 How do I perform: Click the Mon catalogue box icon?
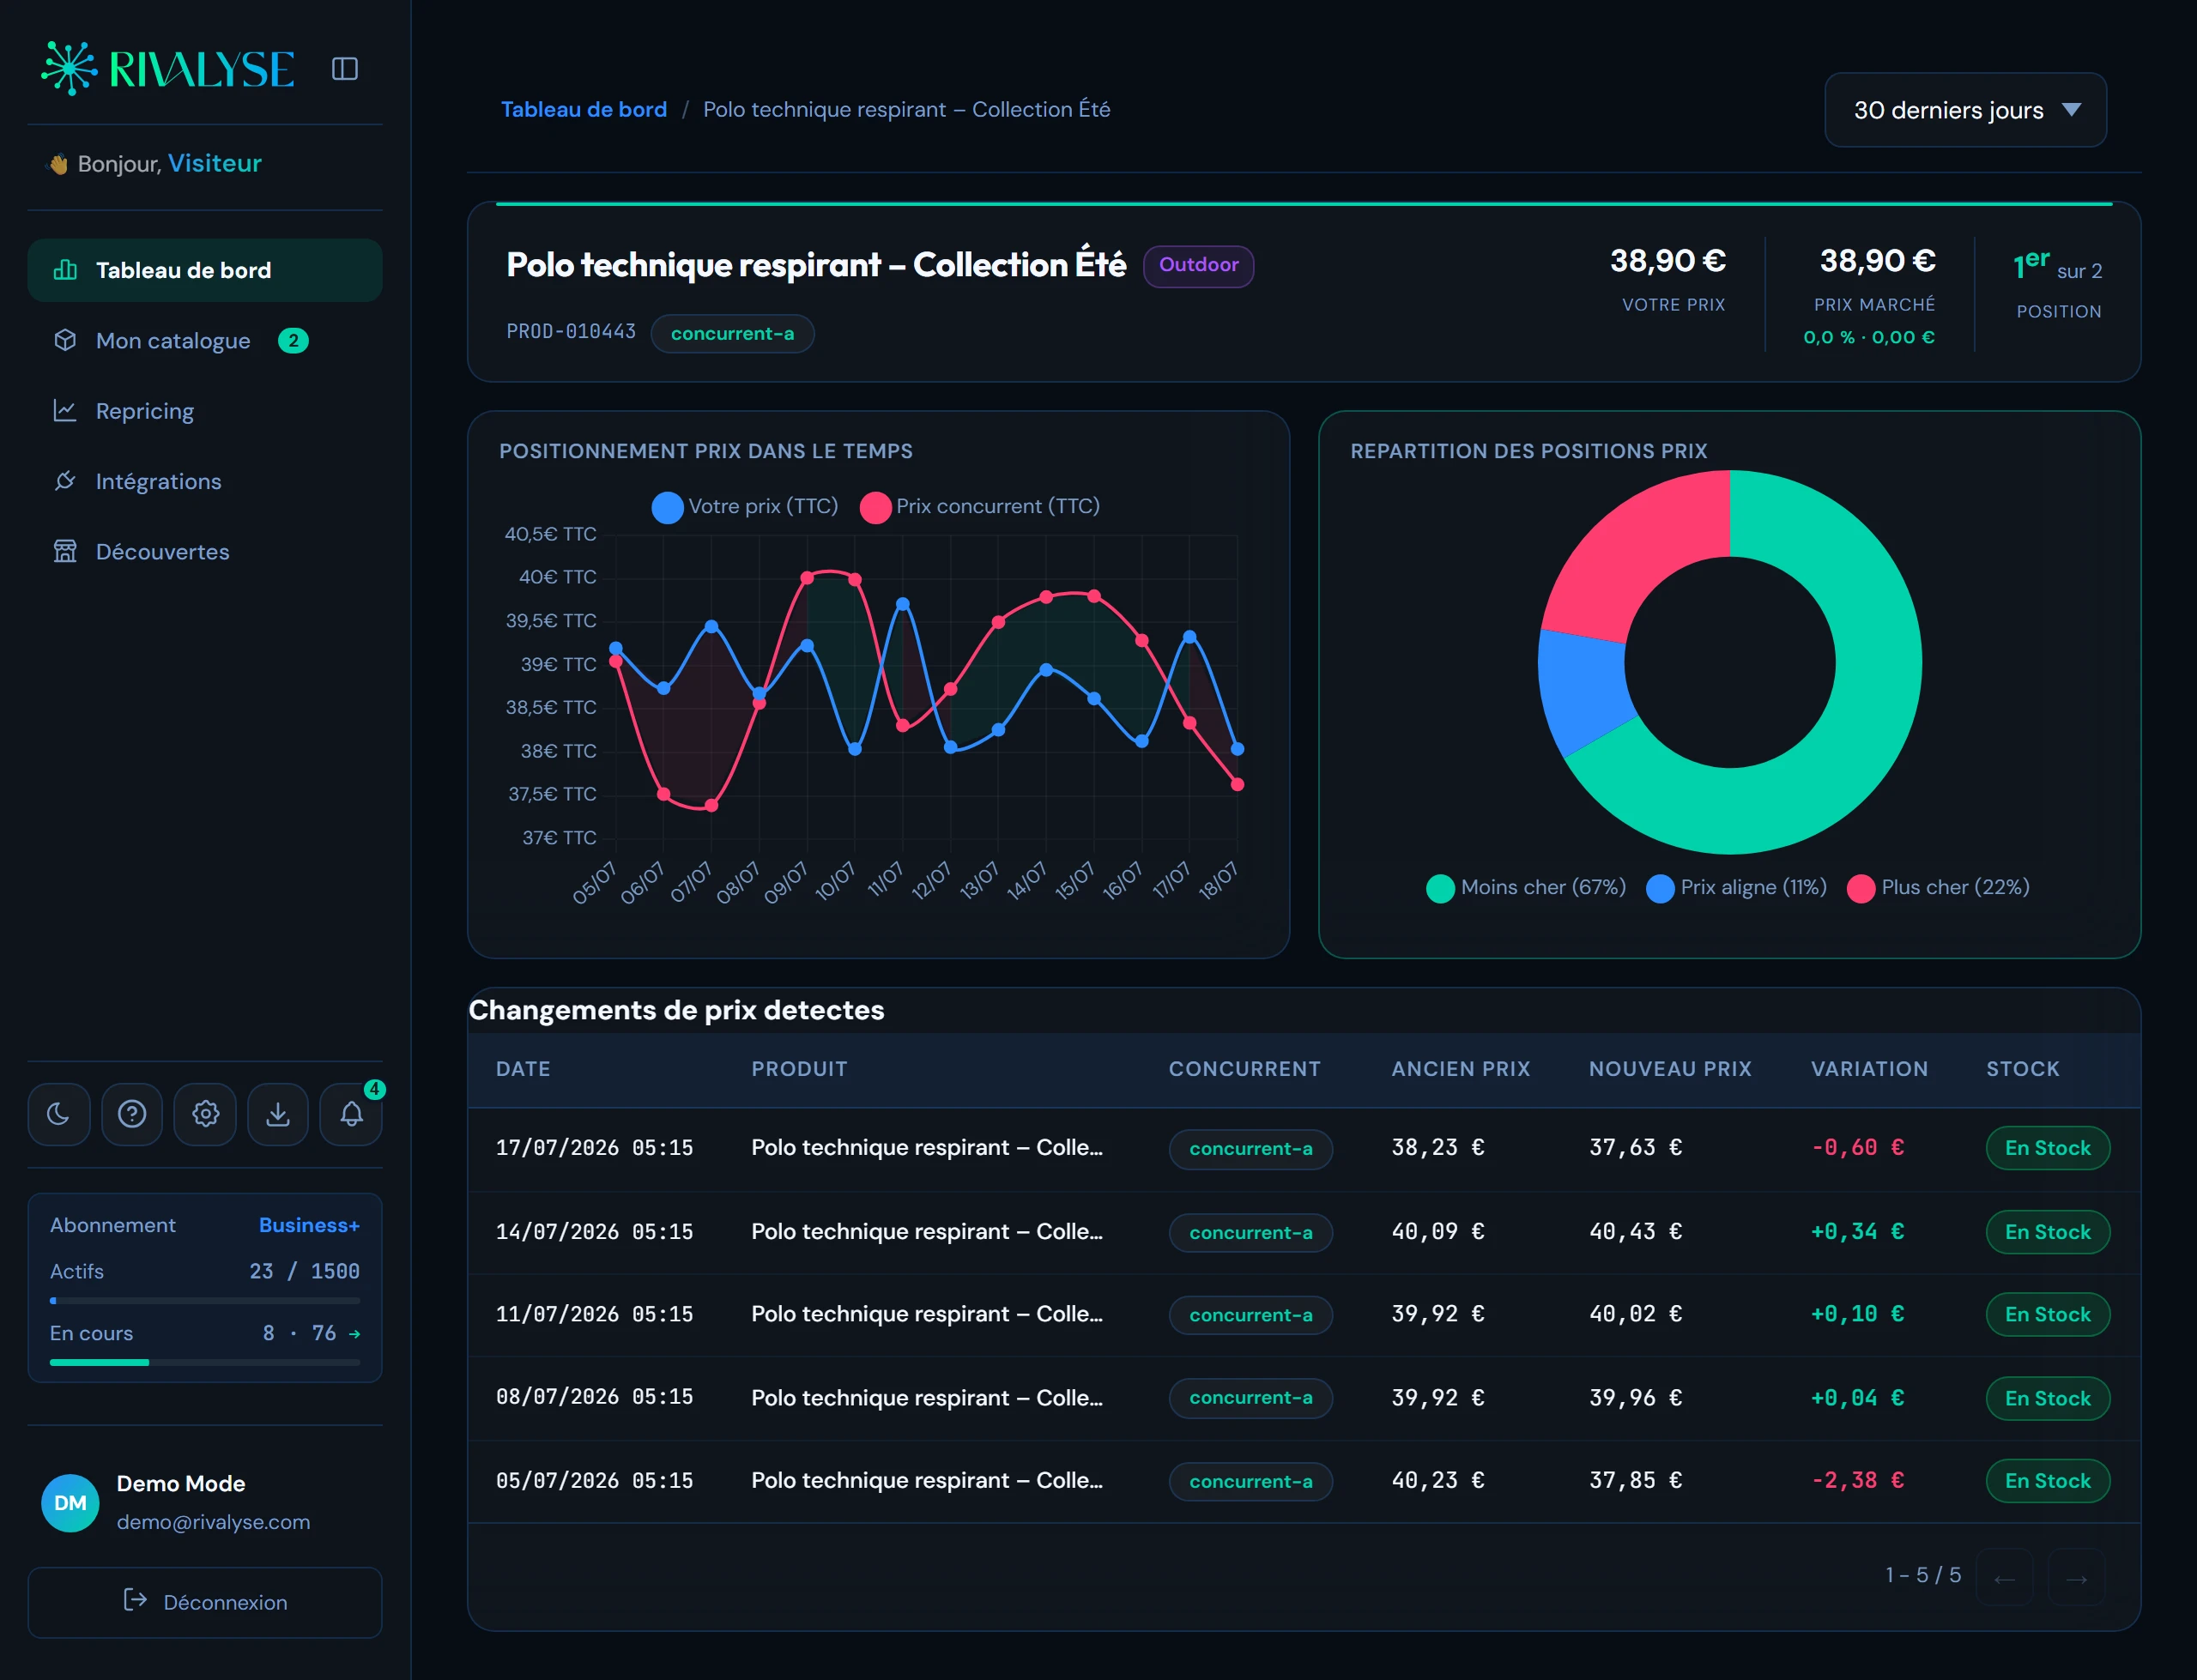[65, 340]
